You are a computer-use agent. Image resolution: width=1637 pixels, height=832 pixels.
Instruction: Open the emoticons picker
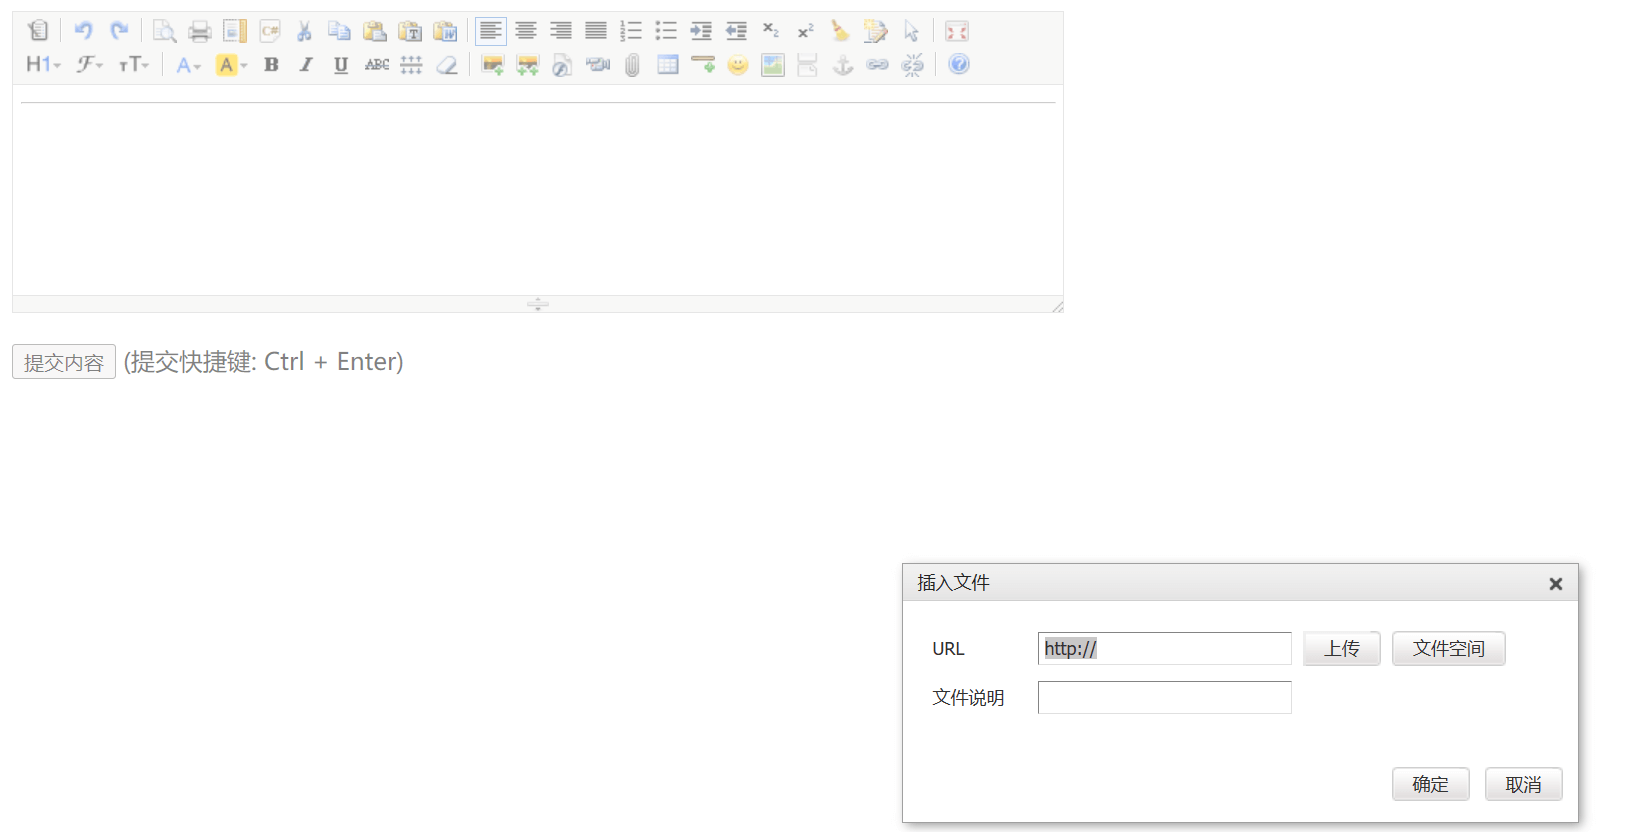pyautogui.click(x=738, y=64)
